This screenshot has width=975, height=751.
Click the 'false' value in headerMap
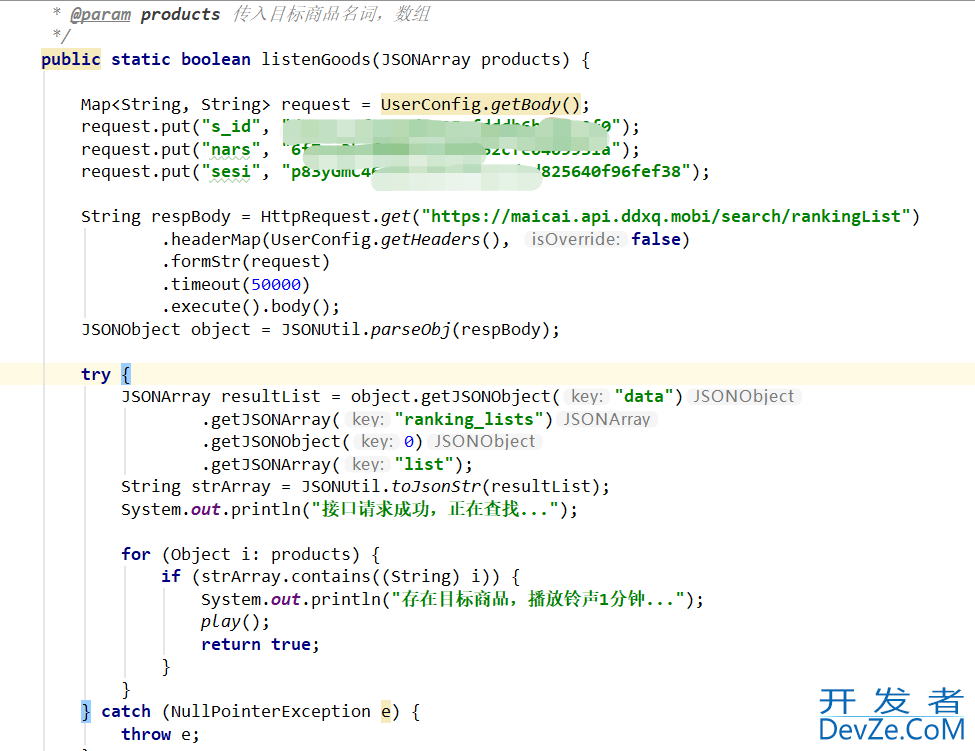pyautogui.click(x=655, y=239)
